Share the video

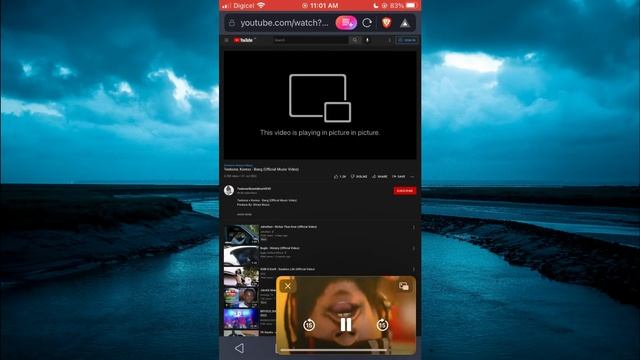380,176
